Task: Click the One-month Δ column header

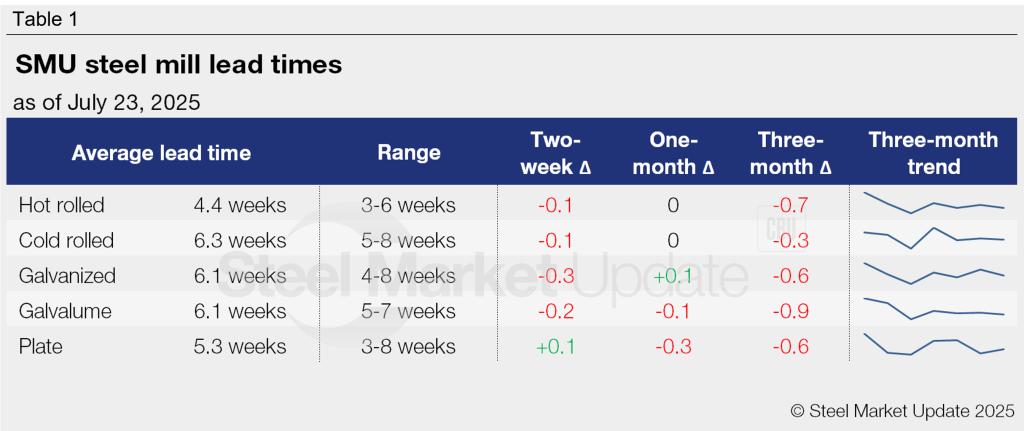Action: [673, 153]
